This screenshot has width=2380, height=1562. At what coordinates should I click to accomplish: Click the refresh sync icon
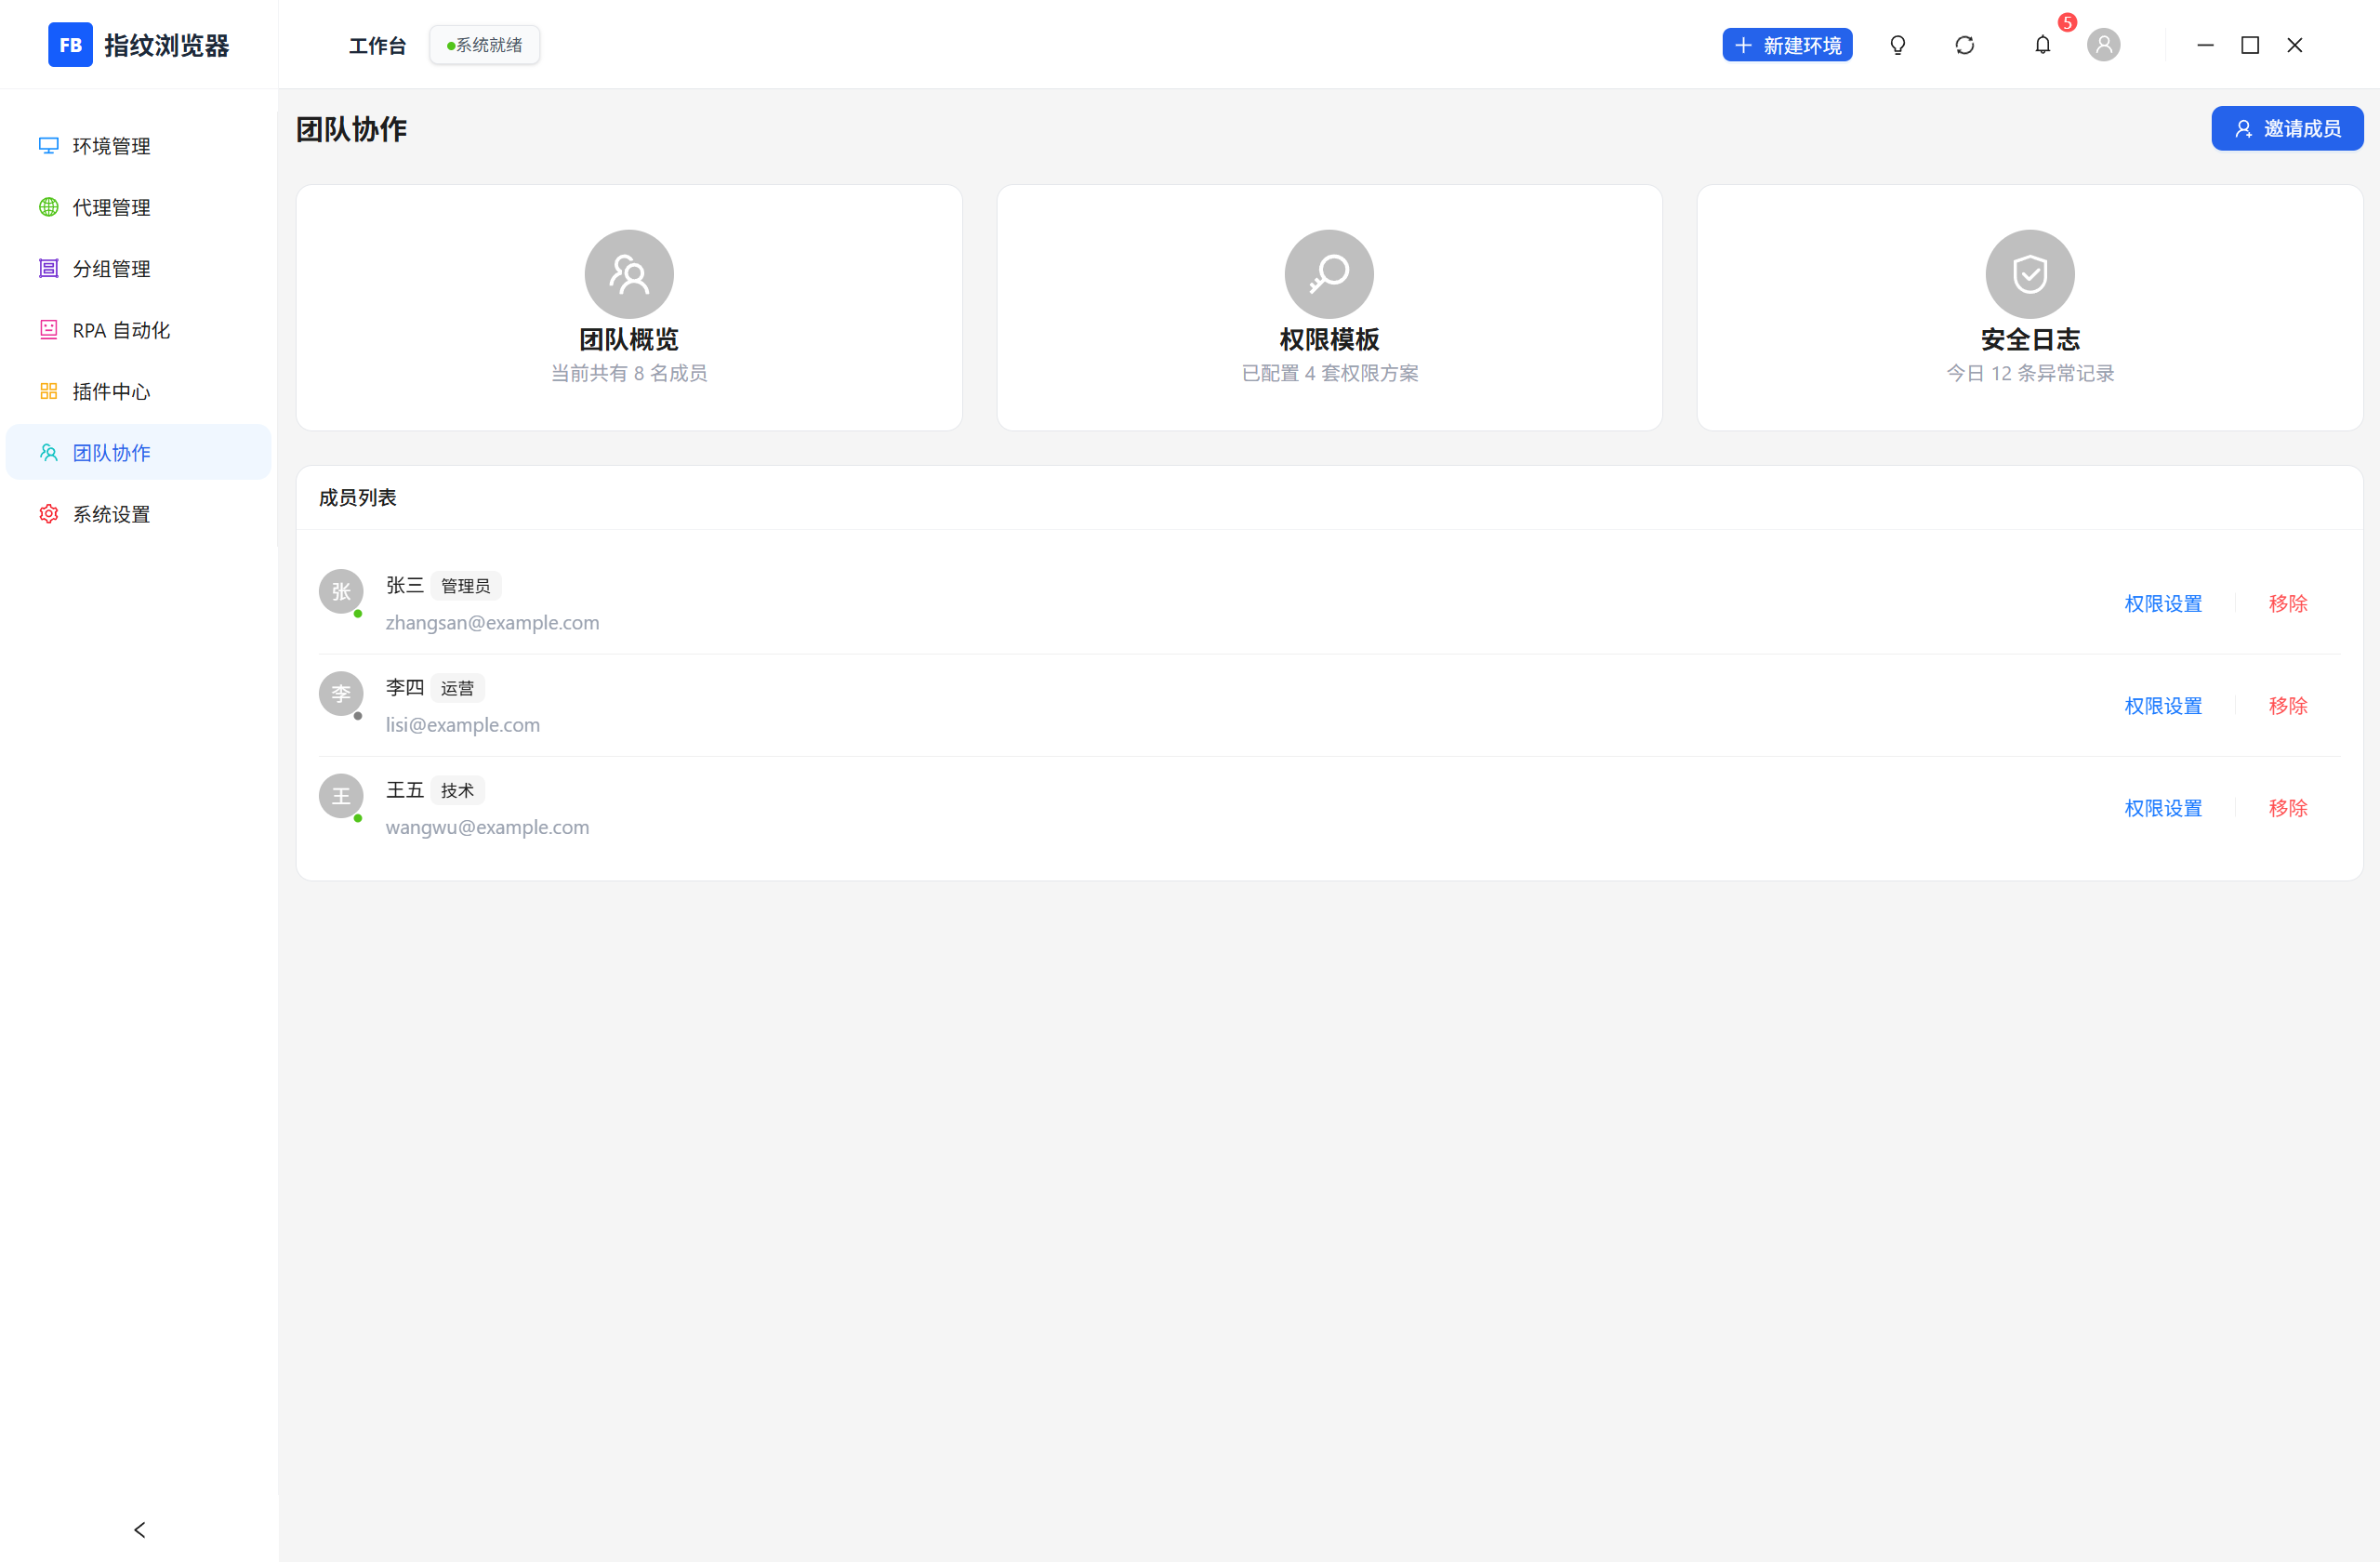coord(1964,45)
